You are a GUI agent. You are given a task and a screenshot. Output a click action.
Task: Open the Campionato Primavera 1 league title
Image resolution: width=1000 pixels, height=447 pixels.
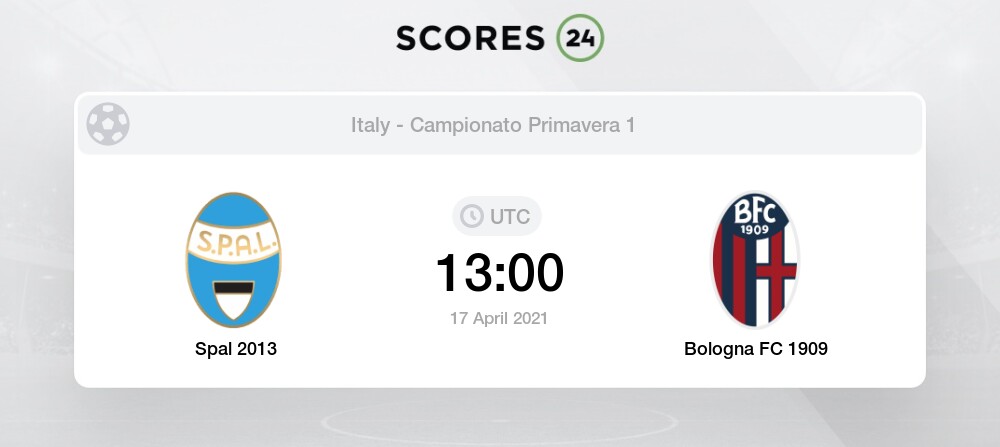click(x=523, y=126)
